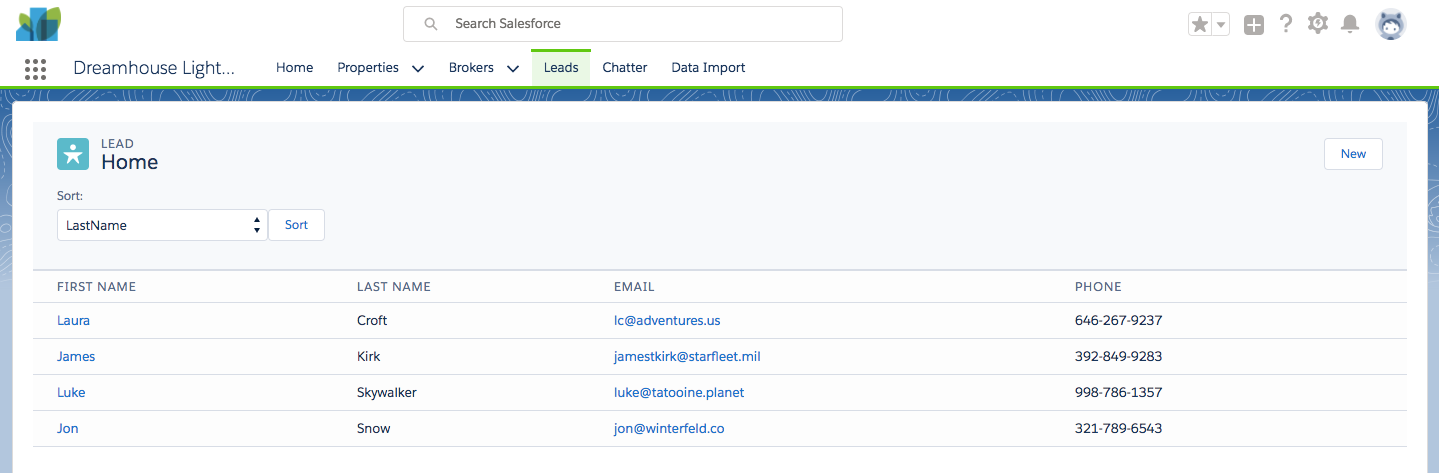The height and width of the screenshot is (473, 1439).
Task: Click email lc@adventures.us
Action: (667, 321)
